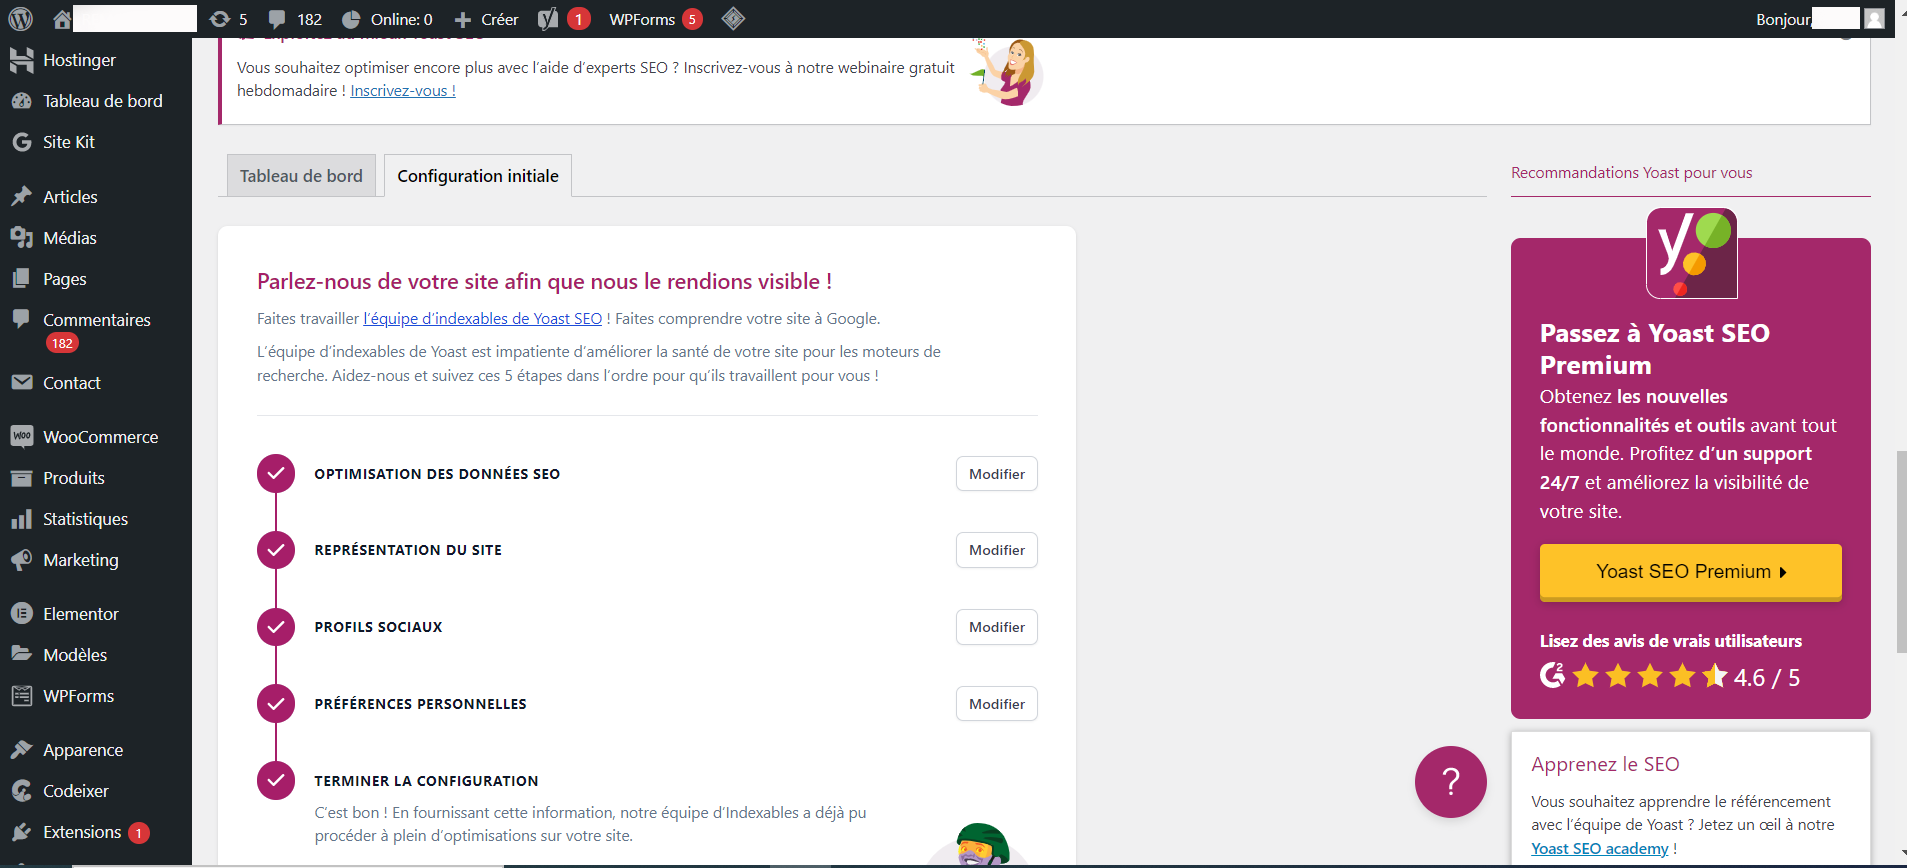Click the Terminer la configuration heading
The width and height of the screenshot is (1907, 868).
[x=426, y=781]
